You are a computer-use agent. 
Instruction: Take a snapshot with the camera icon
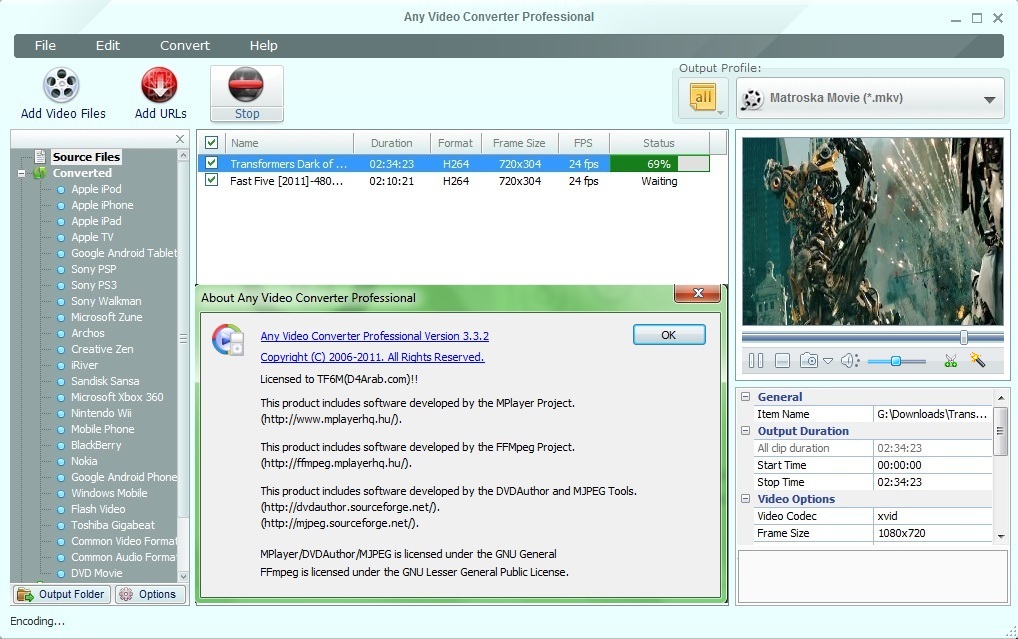[x=809, y=360]
